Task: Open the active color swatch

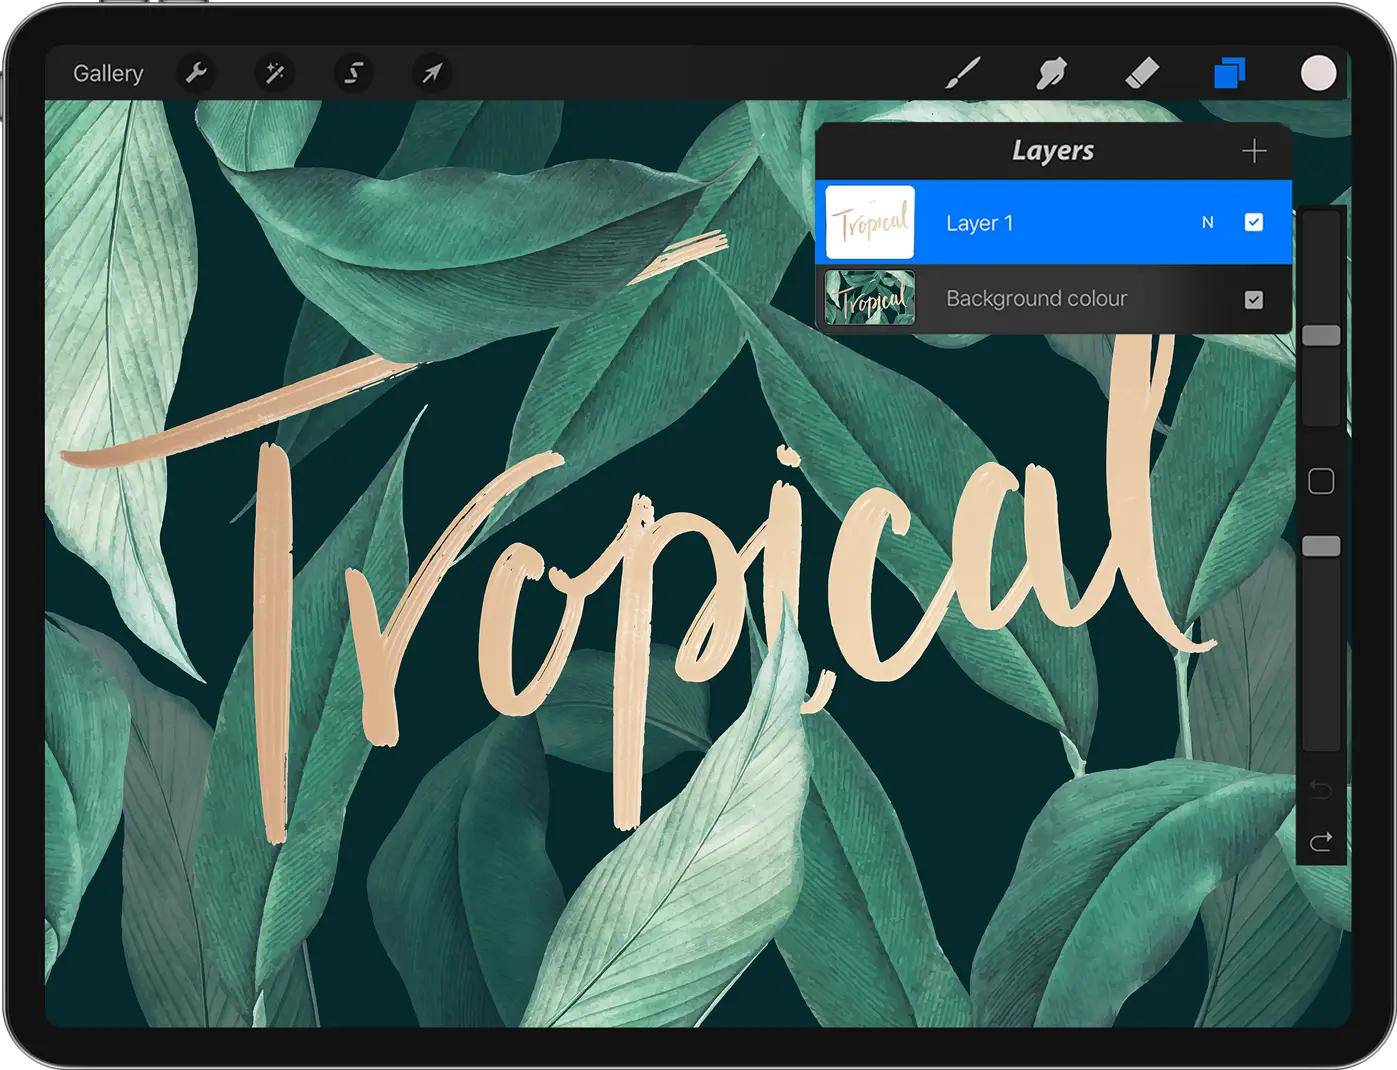Action: click(x=1318, y=72)
